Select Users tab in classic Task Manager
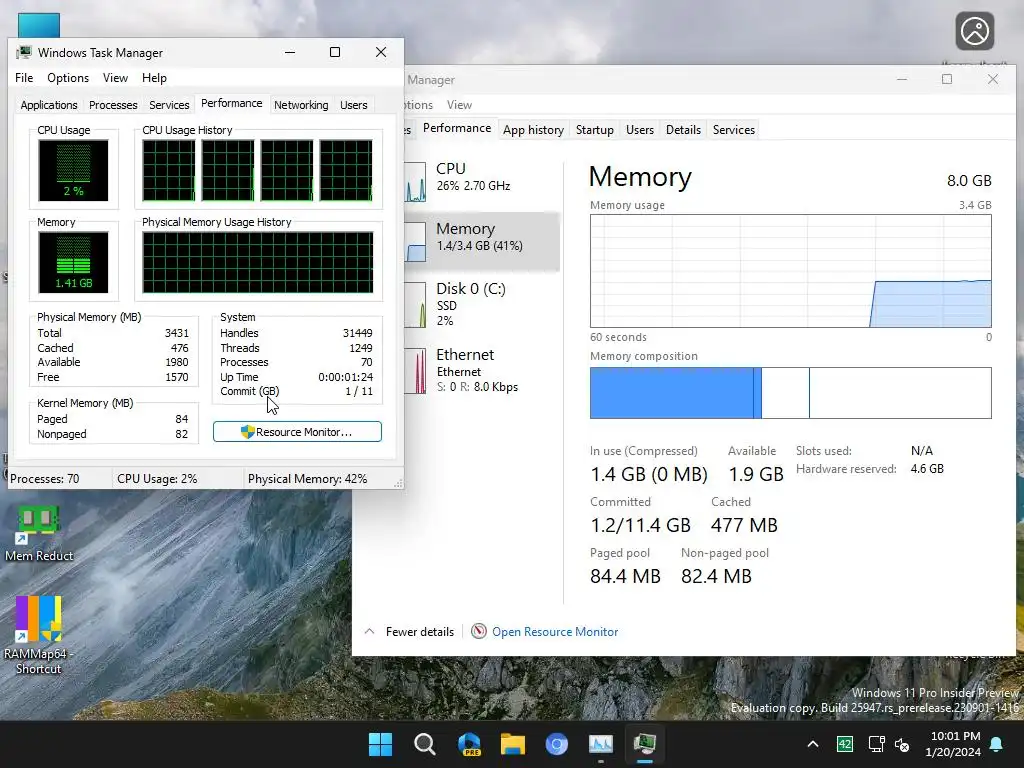This screenshot has width=1024, height=768. coord(353,105)
